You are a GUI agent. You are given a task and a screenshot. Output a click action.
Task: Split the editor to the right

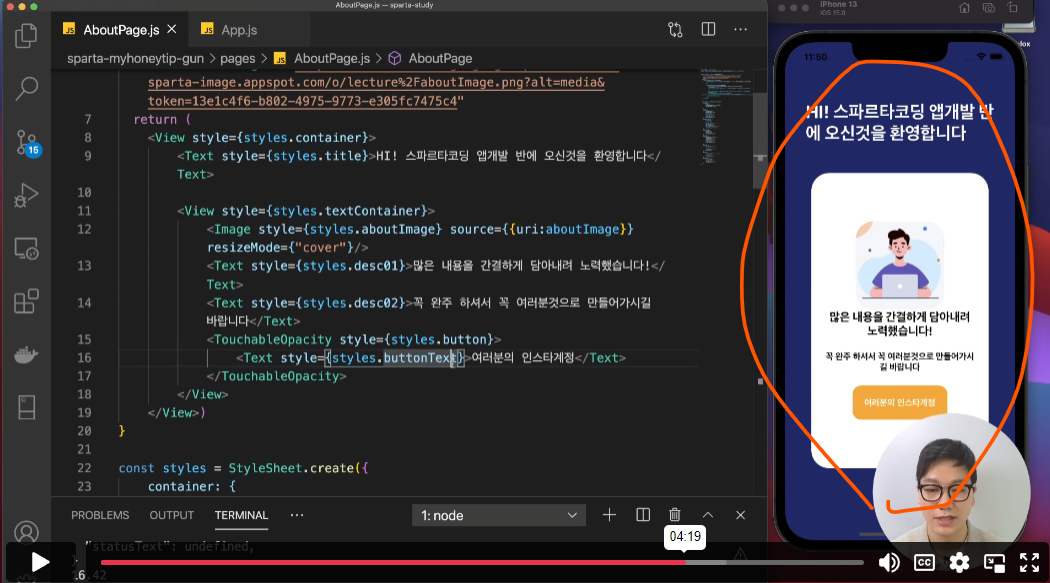point(708,29)
